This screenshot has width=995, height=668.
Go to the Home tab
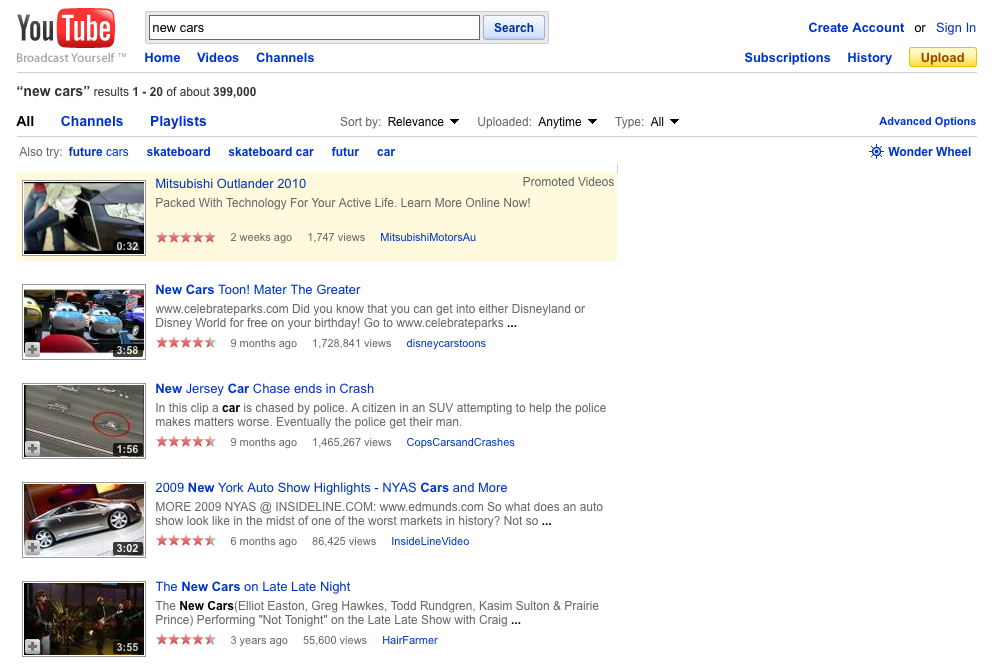(x=162, y=58)
